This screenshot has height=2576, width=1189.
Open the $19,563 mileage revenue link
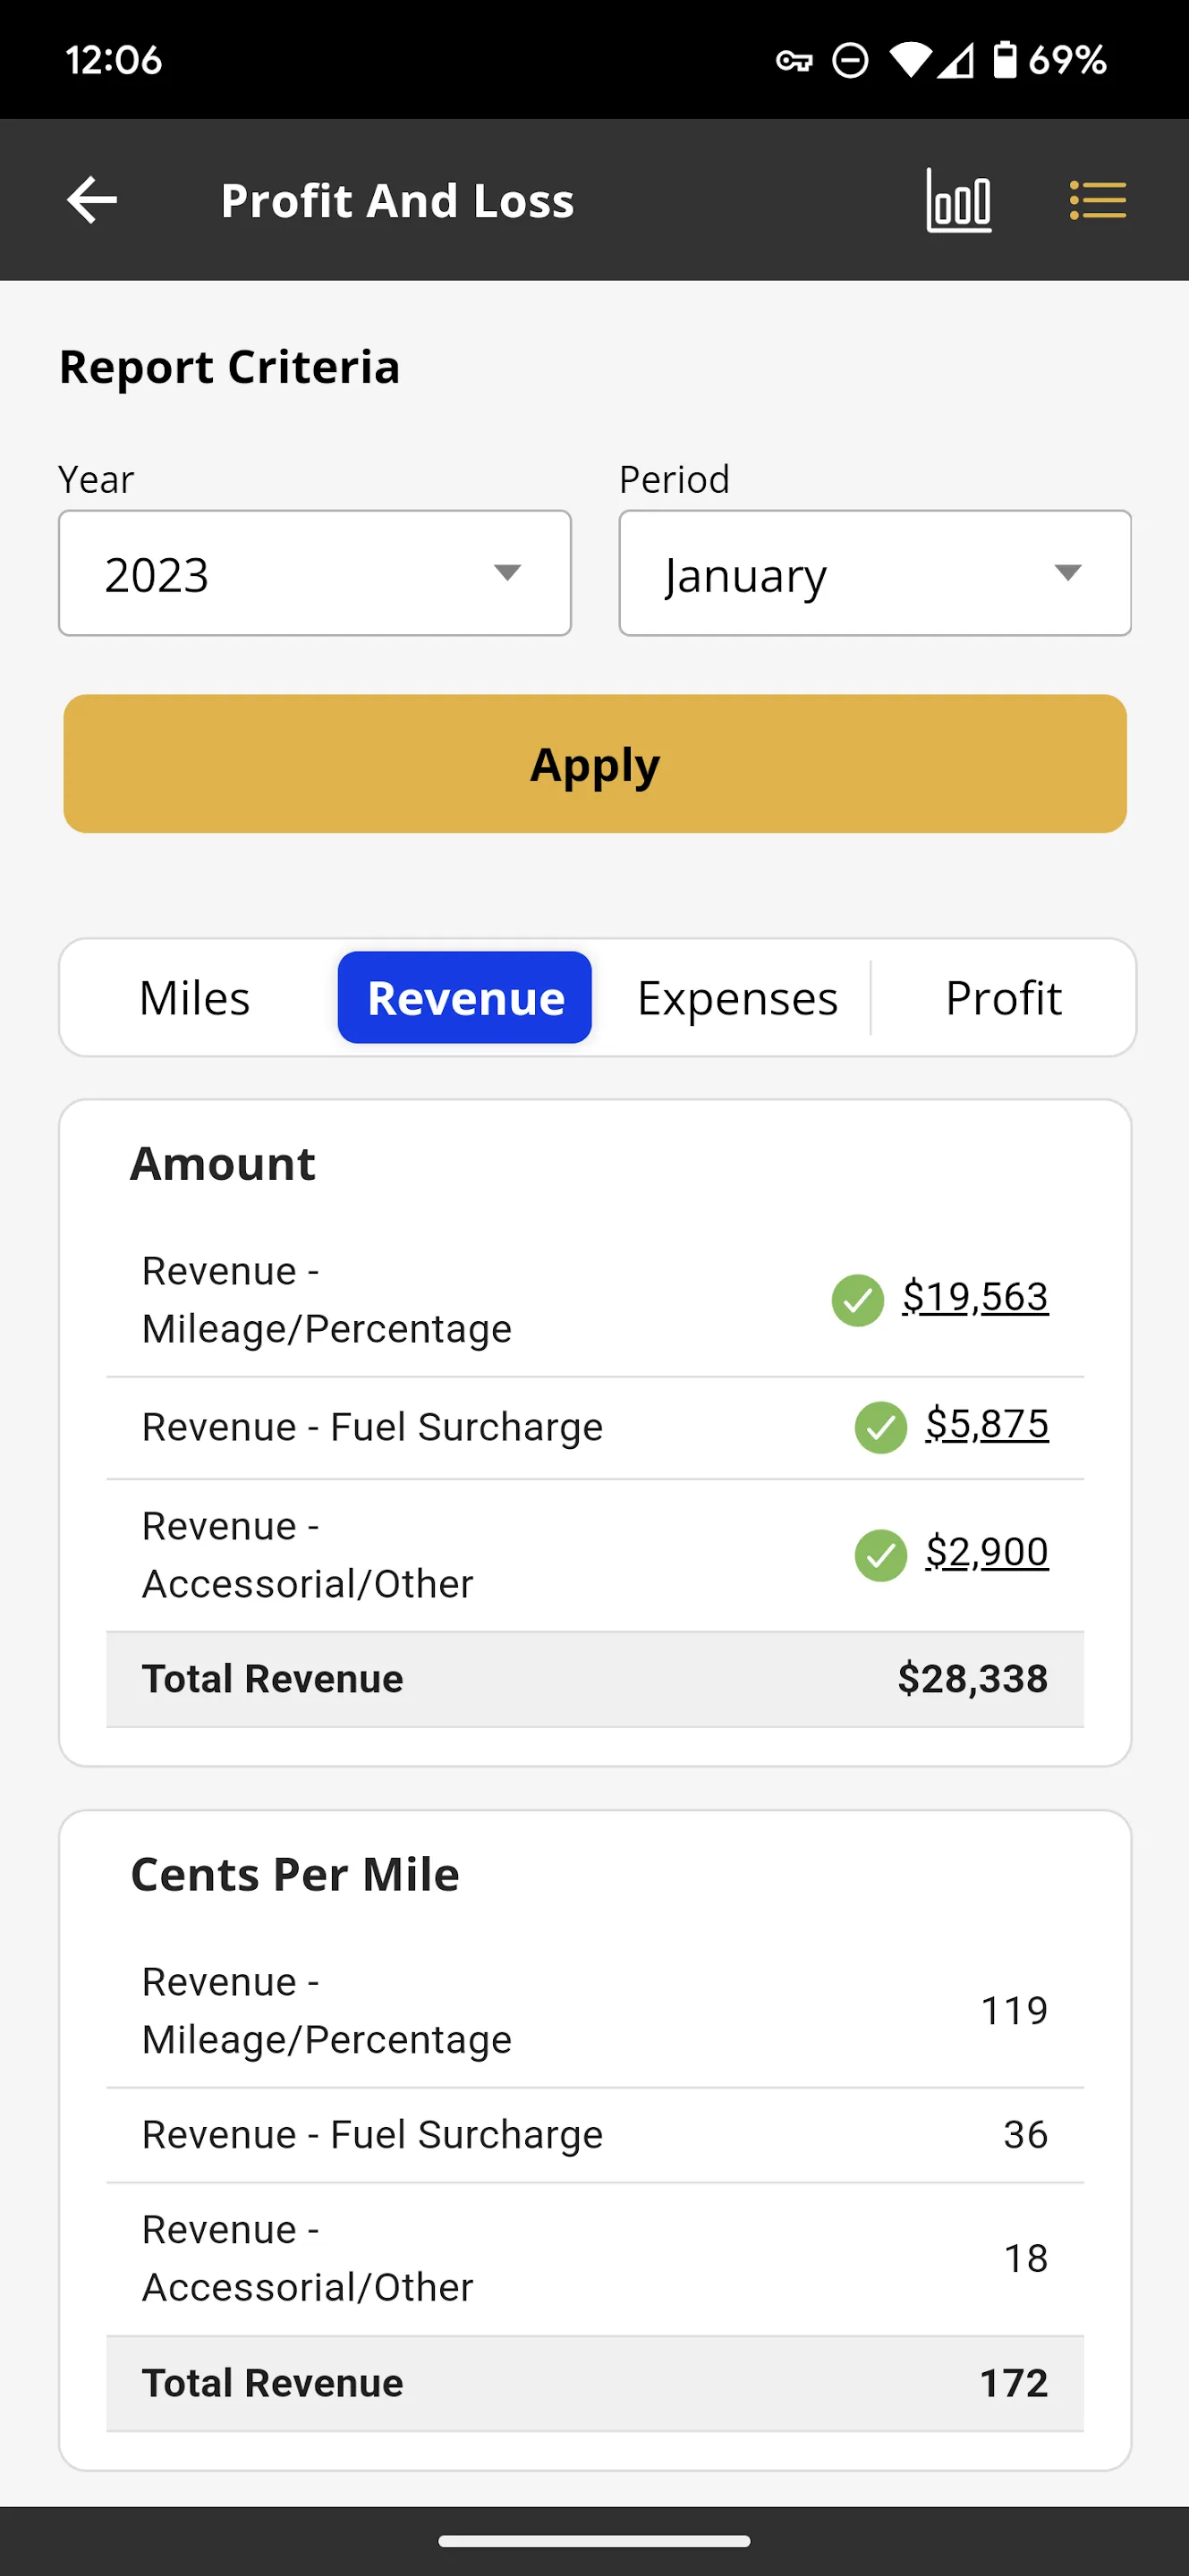click(975, 1297)
